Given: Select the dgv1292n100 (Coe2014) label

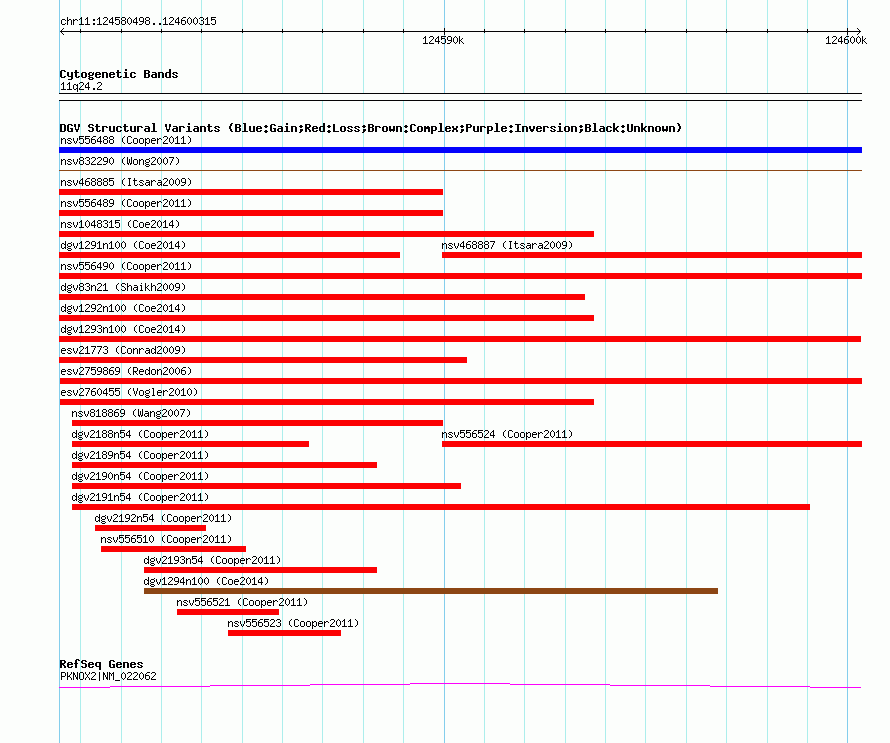Looking at the screenshot, I should click(x=123, y=308).
